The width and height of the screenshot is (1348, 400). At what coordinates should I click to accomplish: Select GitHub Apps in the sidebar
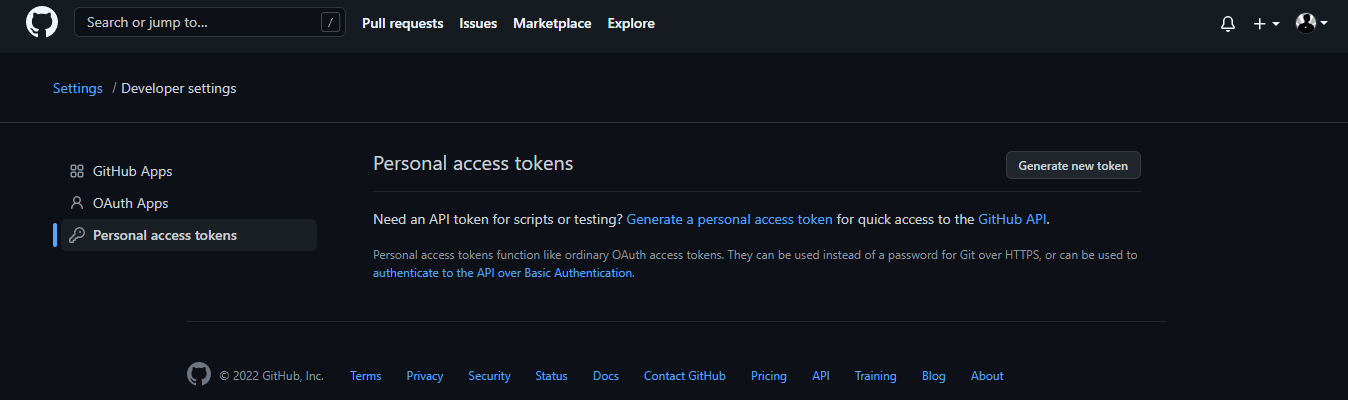point(189,171)
